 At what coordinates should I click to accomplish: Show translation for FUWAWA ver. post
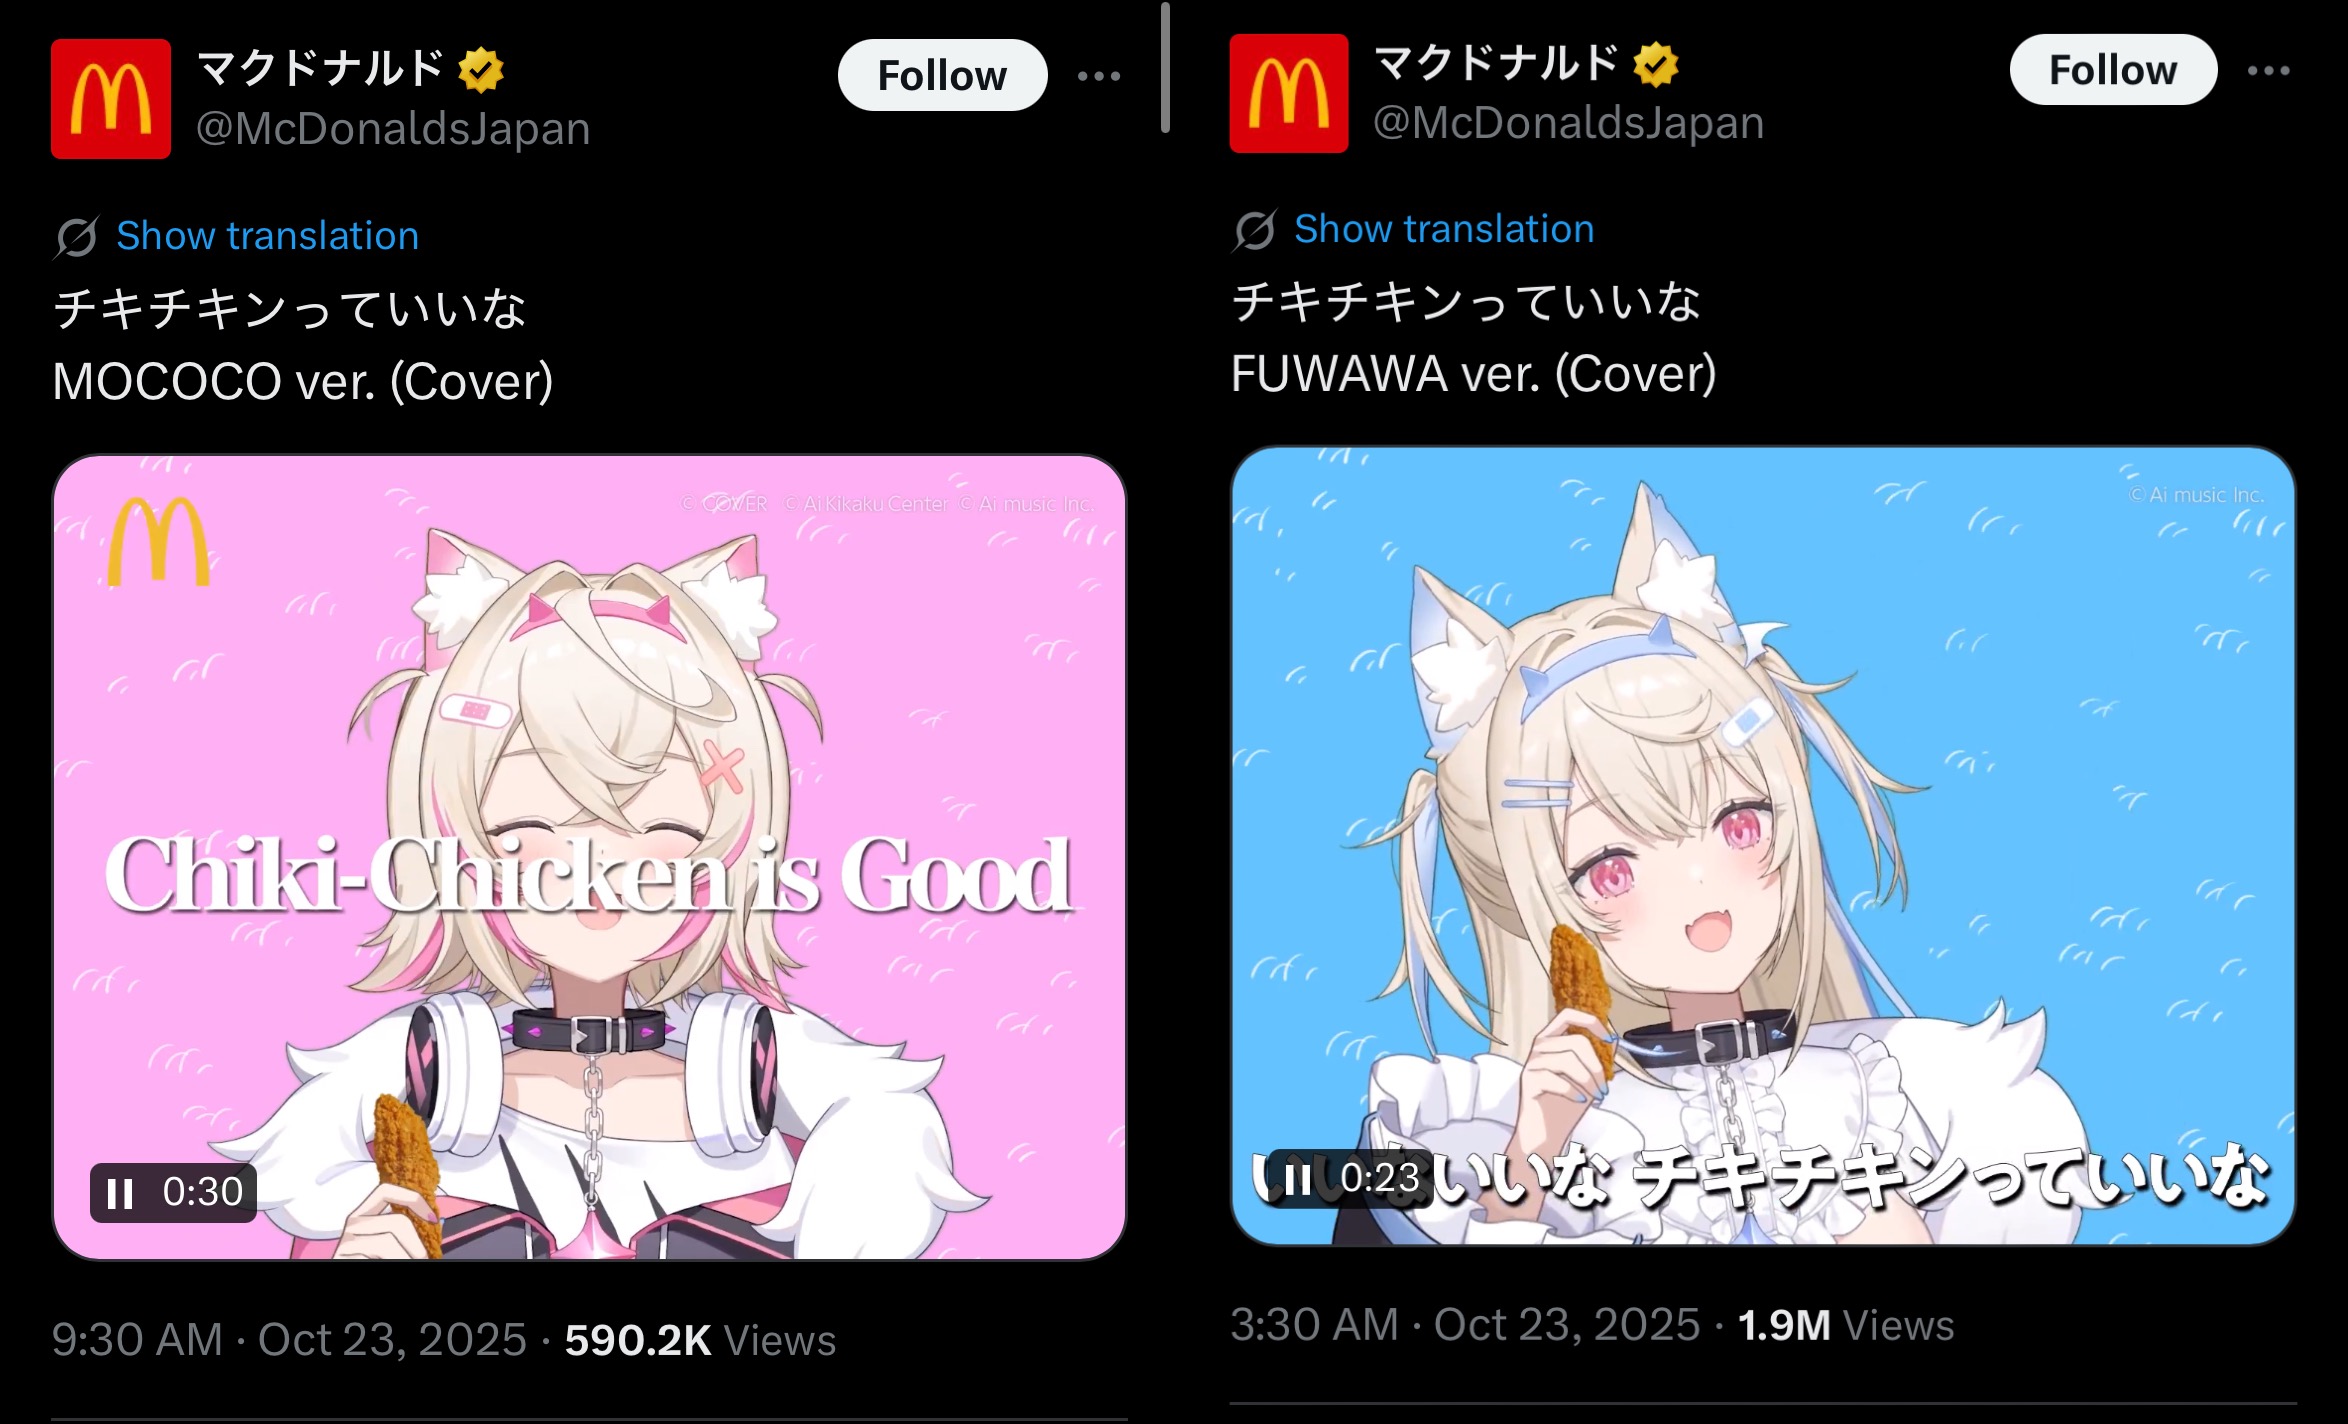click(1444, 229)
